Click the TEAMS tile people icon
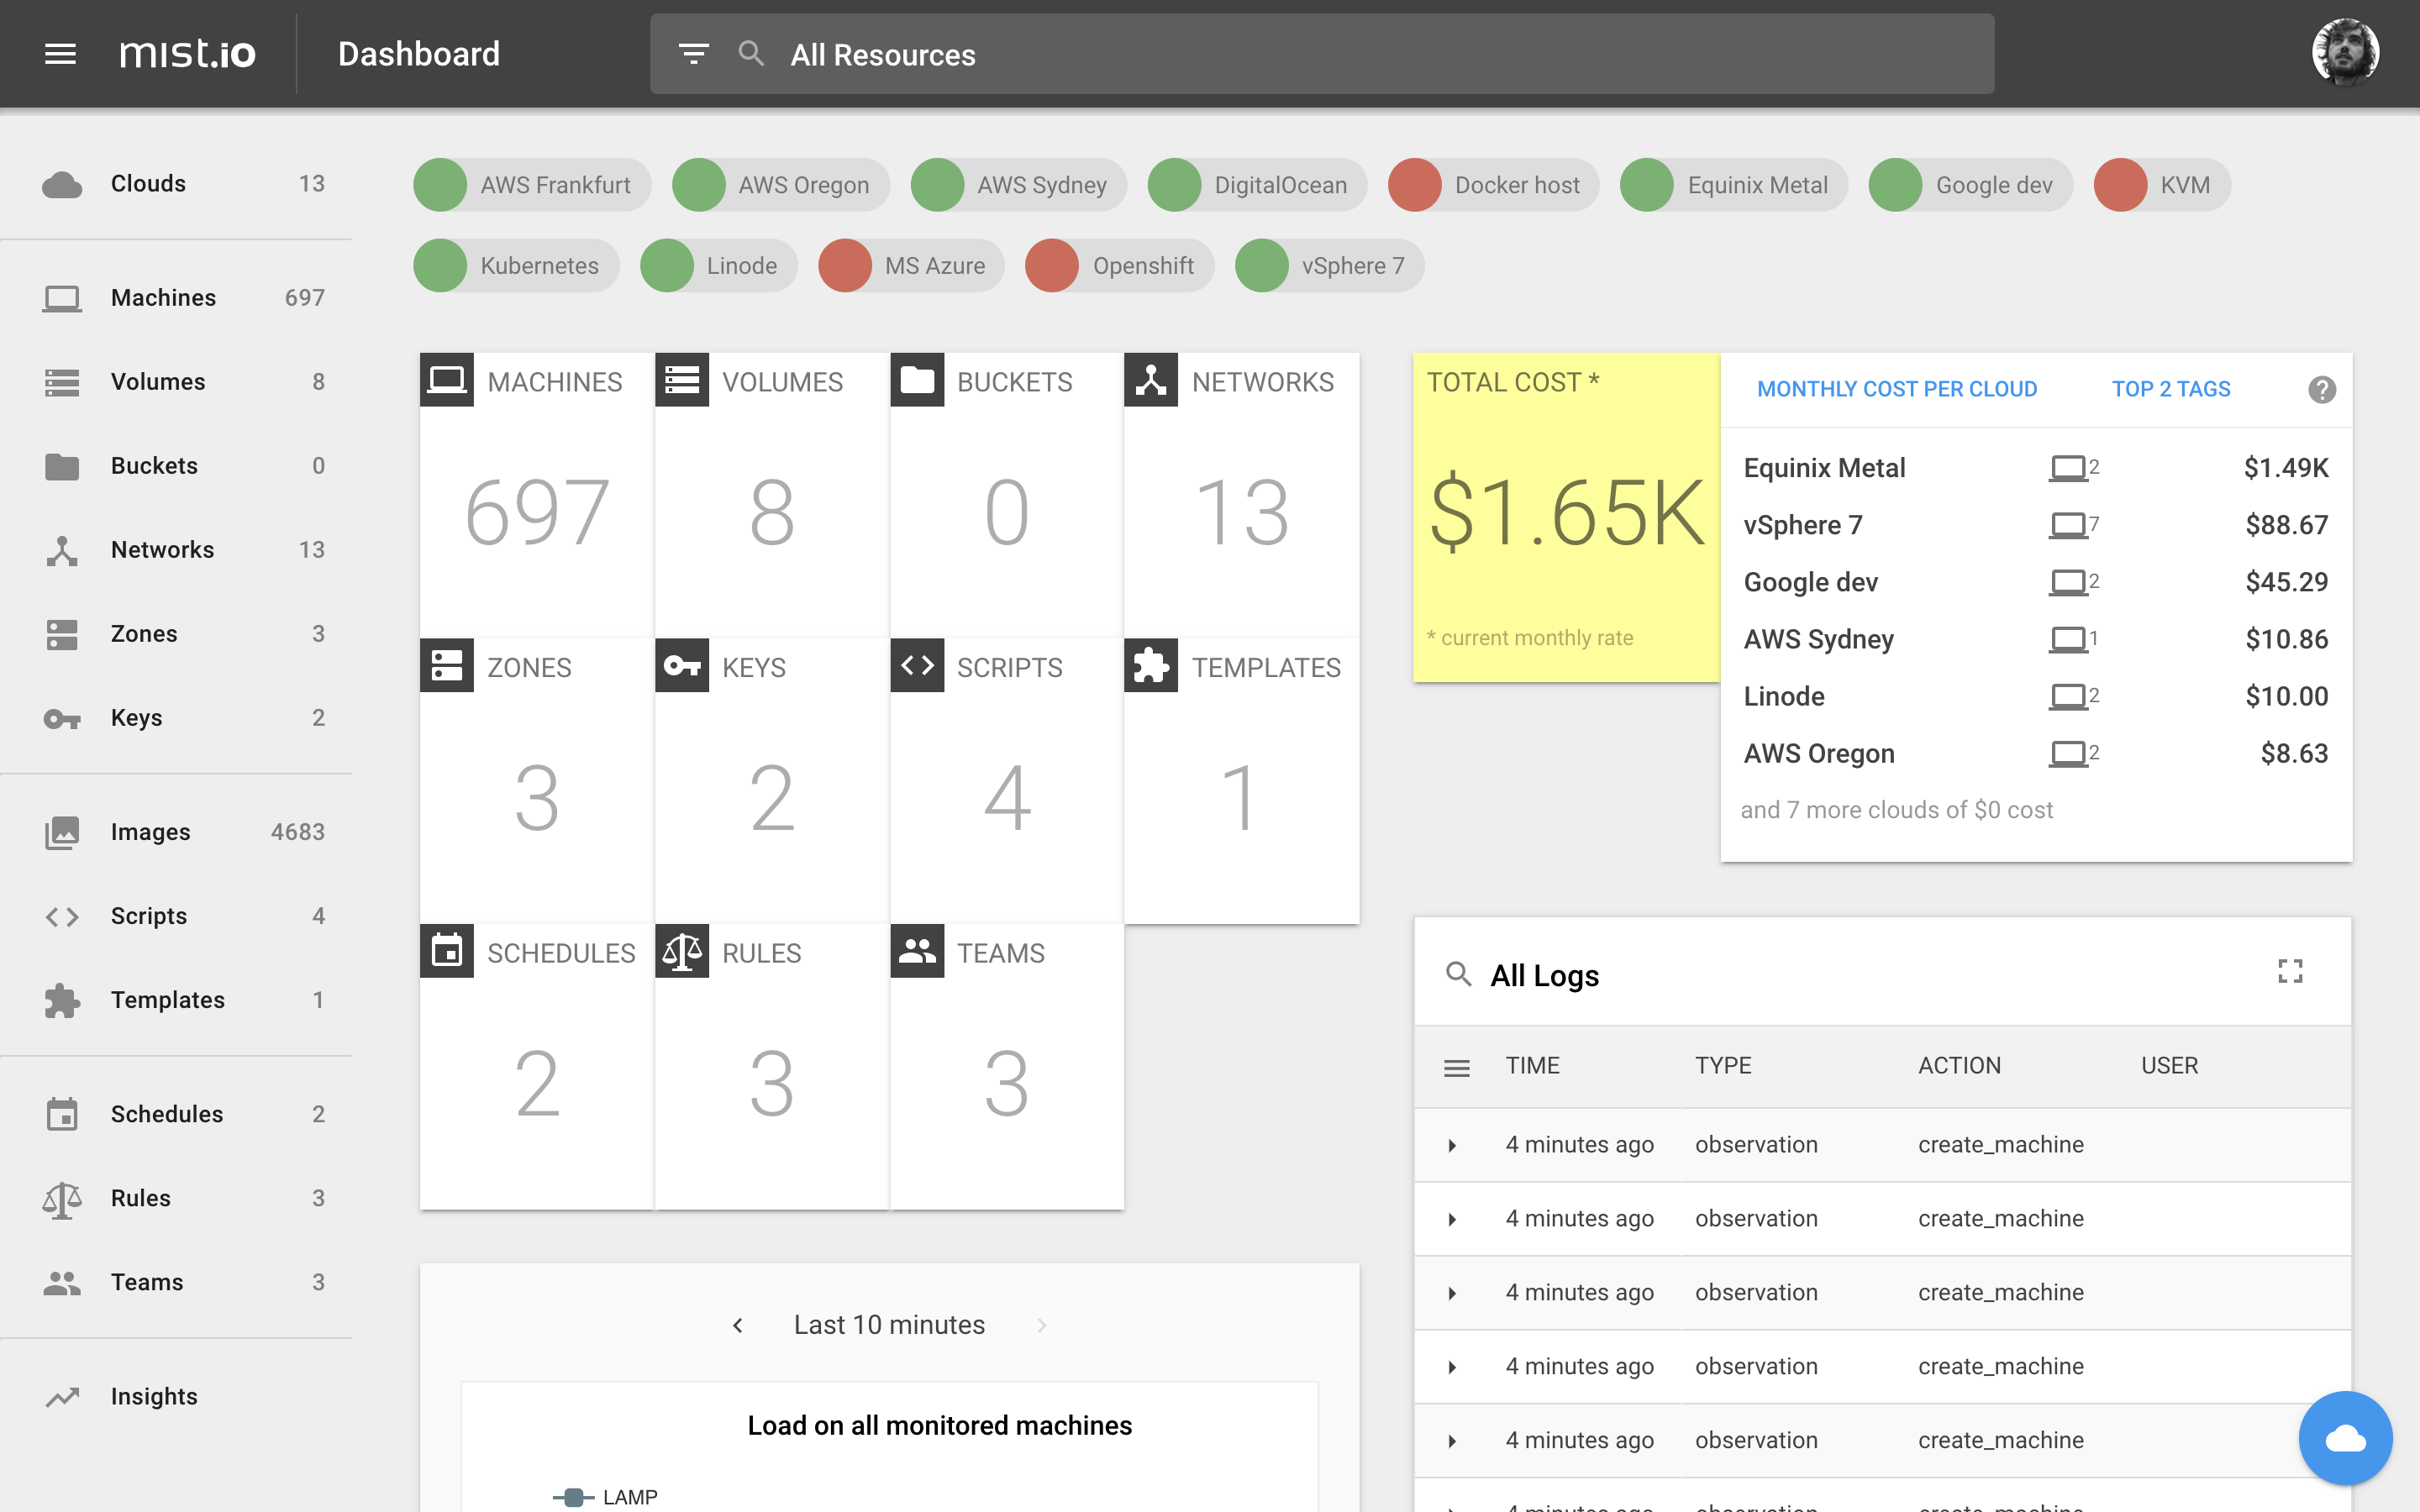This screenshot has height=1512, width=2420. 917,951
